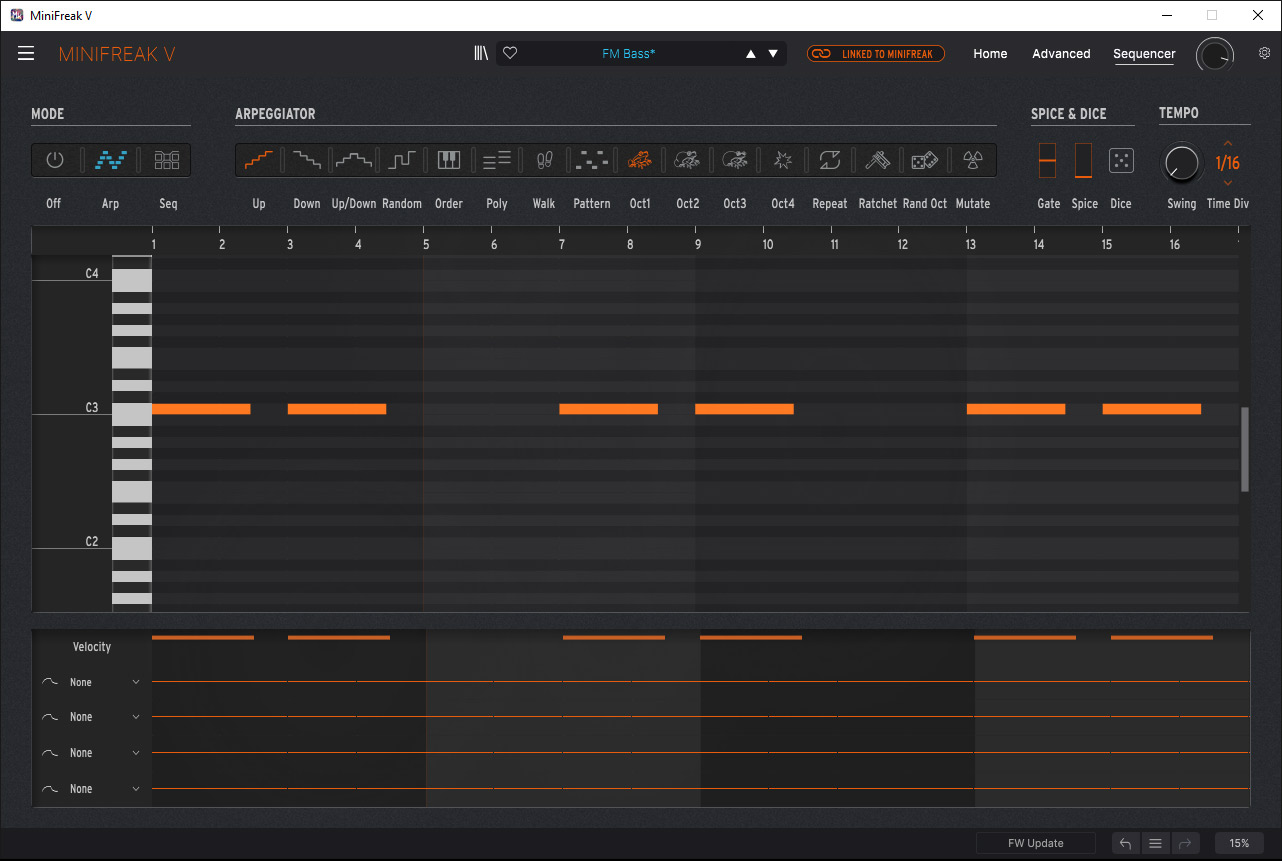
Task: Open the FM Bass preset name list
Action: click(628, 54)
